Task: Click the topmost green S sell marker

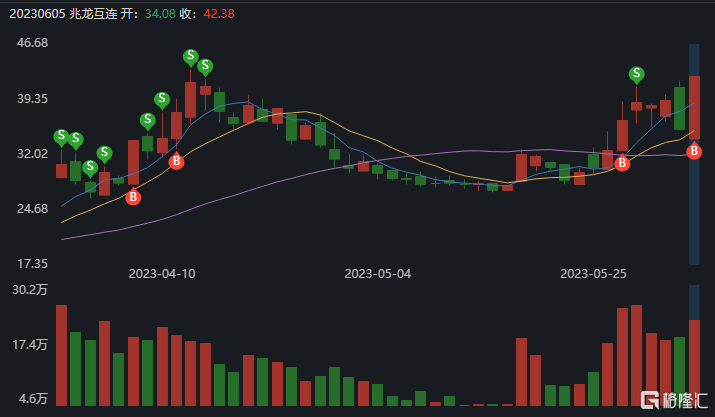Action: point(190,57)
